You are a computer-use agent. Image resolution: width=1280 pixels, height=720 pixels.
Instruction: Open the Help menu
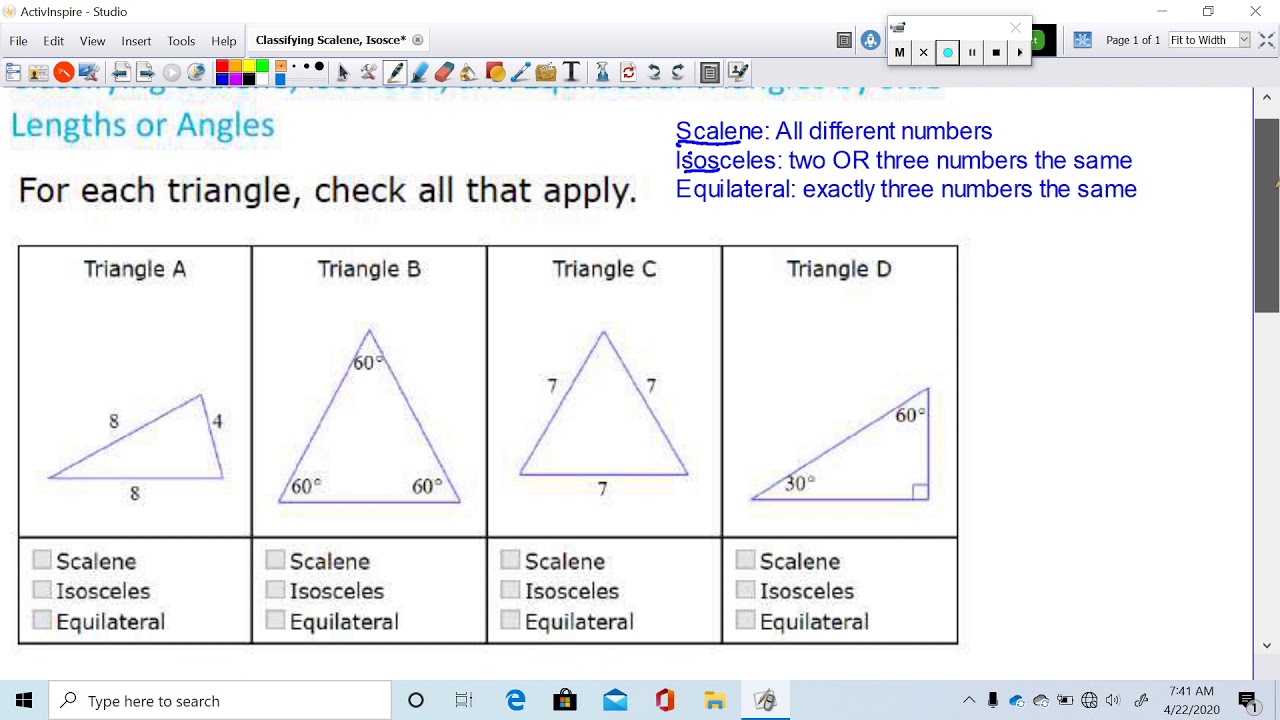224,41
